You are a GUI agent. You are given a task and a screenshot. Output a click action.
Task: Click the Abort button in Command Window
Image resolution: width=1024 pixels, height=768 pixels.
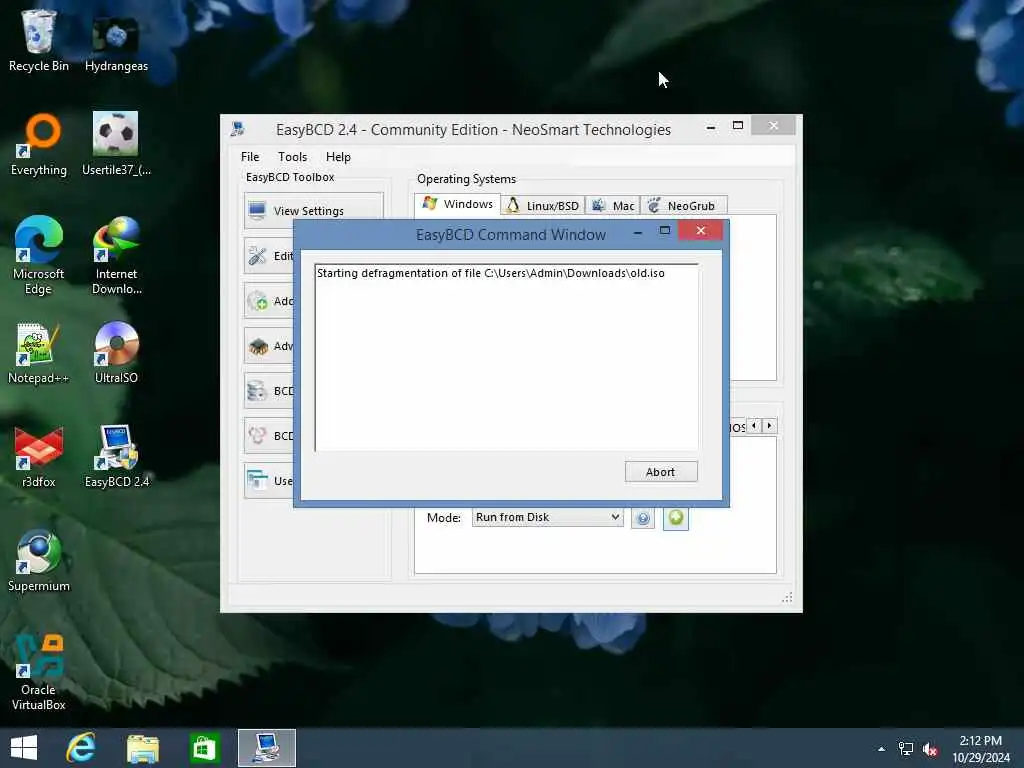661,472
